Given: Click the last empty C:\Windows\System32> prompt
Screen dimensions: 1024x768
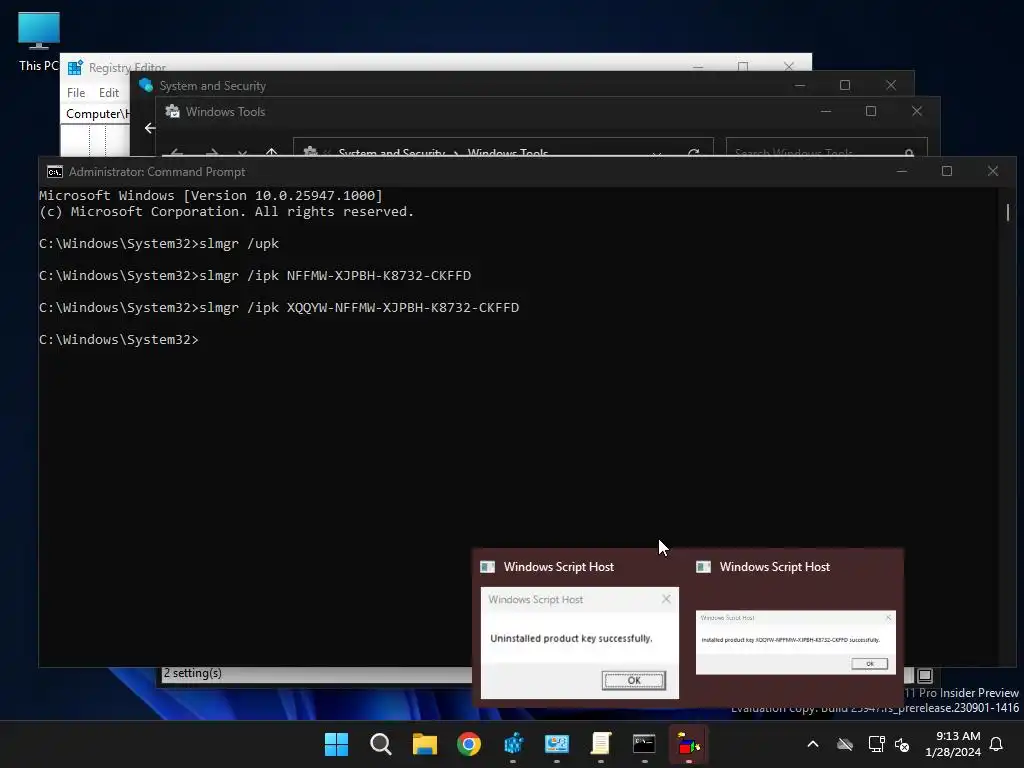Looking at the screenshot, I should (118, 340).
